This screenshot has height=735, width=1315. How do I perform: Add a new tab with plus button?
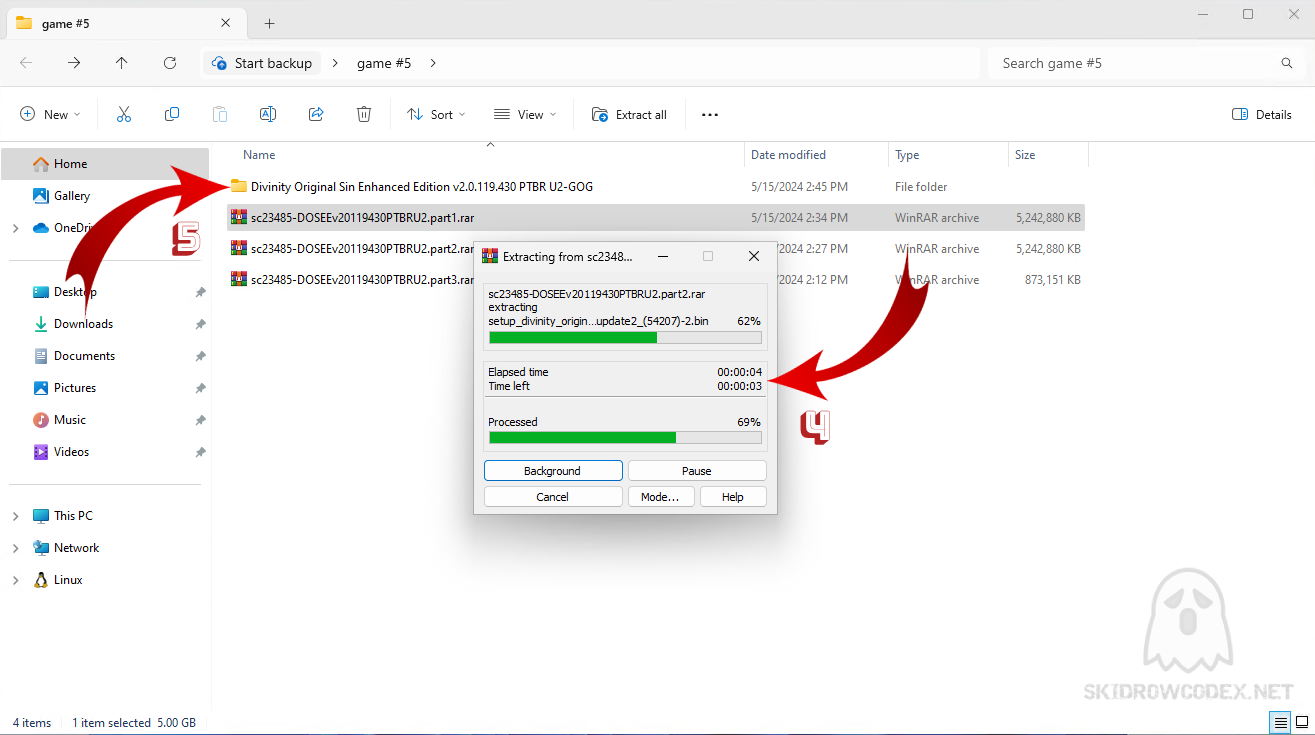click(269, 23)
